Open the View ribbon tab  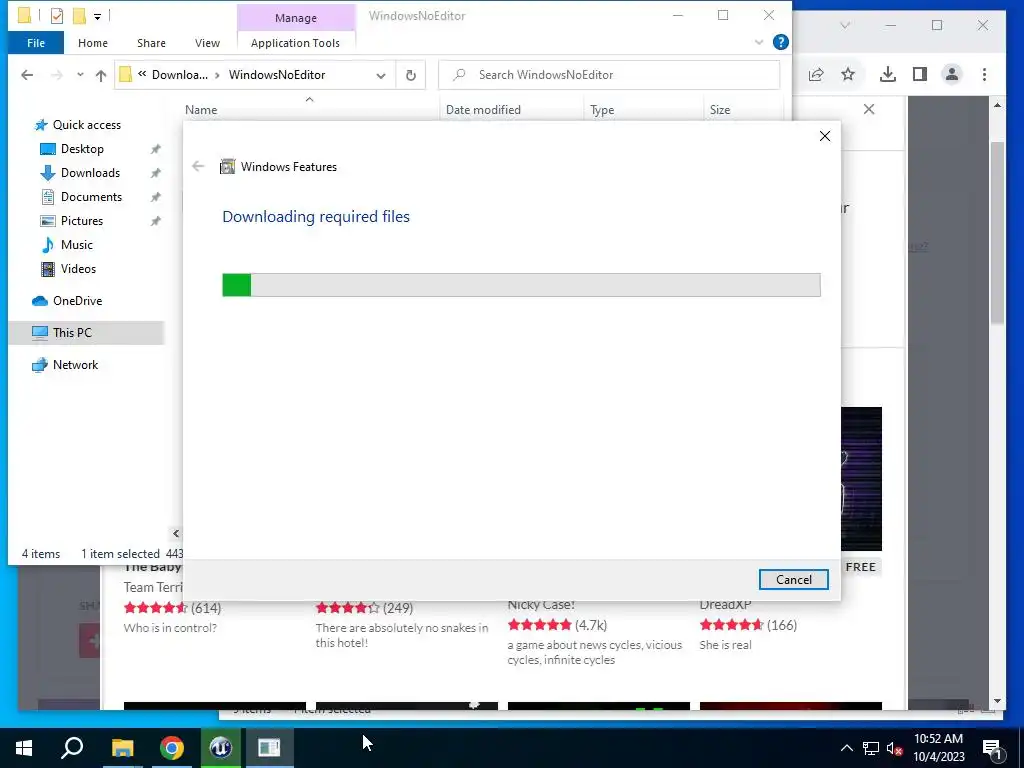coord(207,43)
